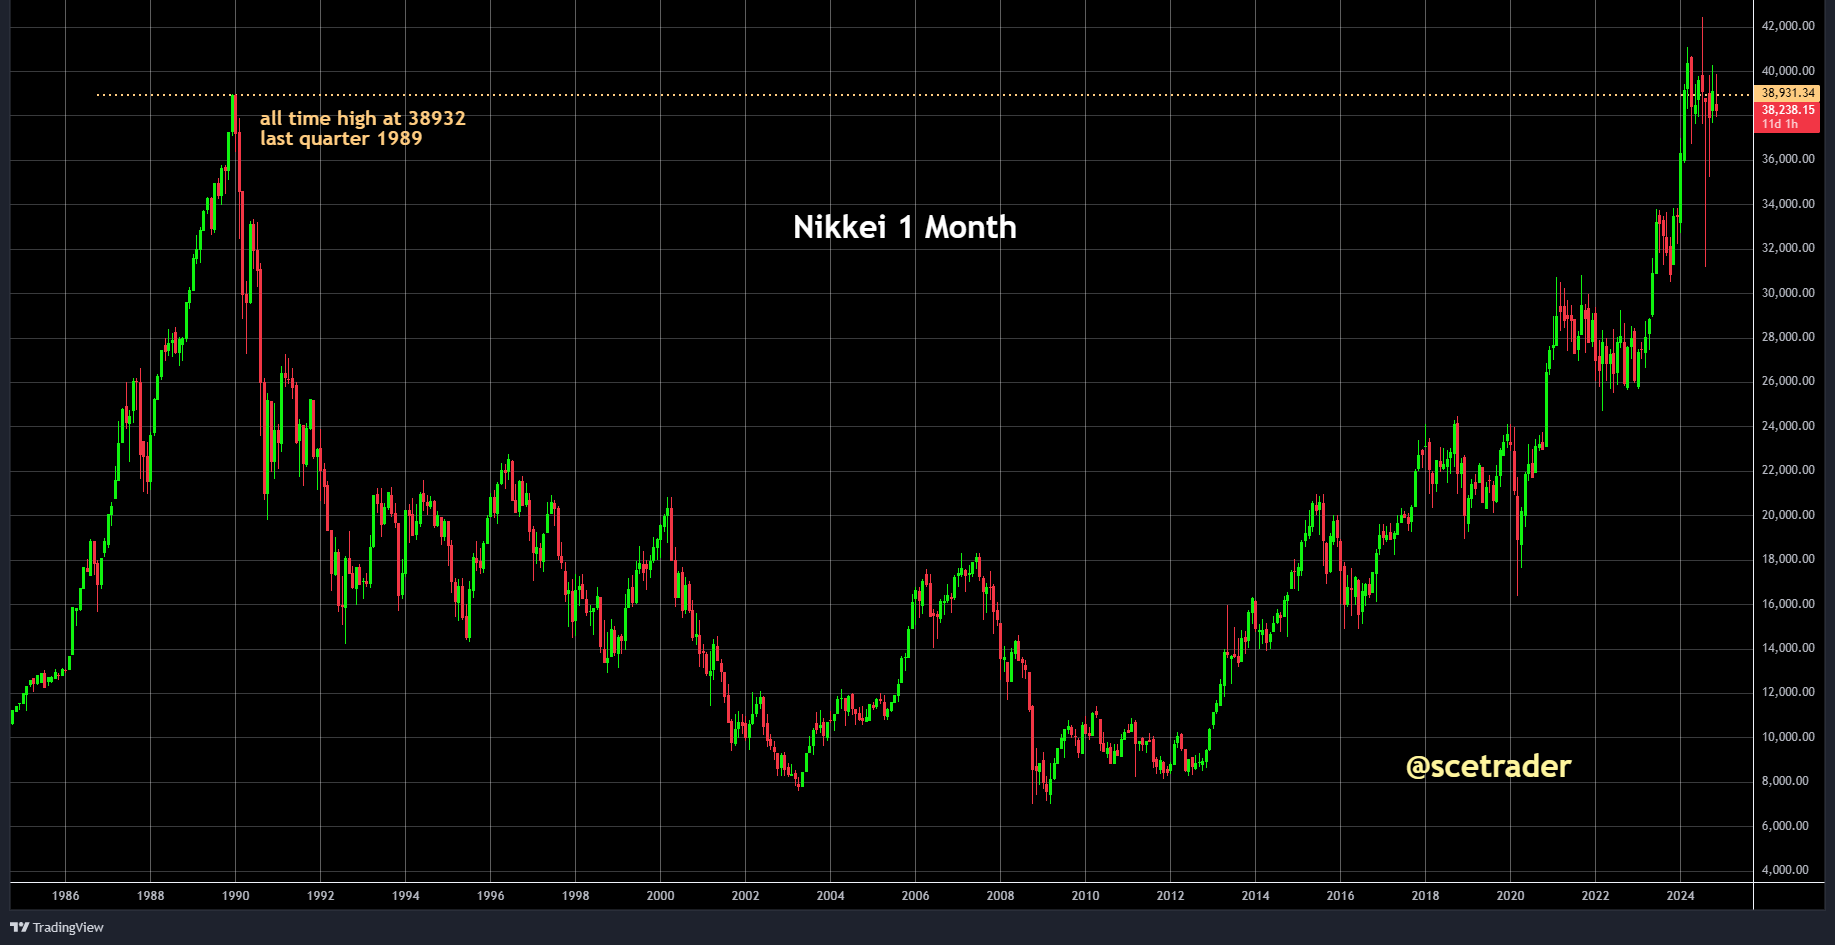Click the 2020 time axis label
Image resolution: width=1835 pixels, height=945 pixels.
(1511, 896)
